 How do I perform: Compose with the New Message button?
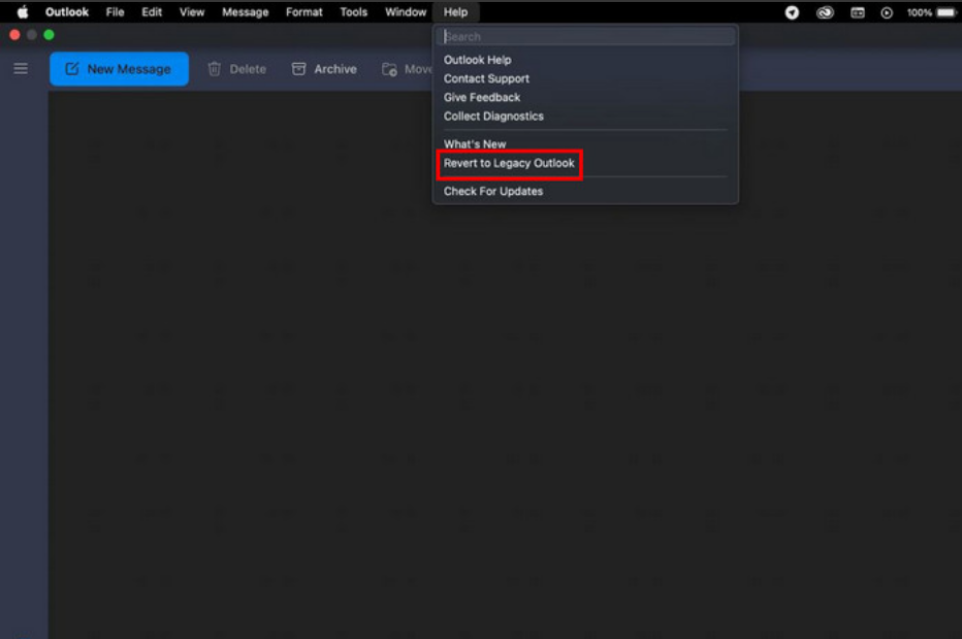119,69
